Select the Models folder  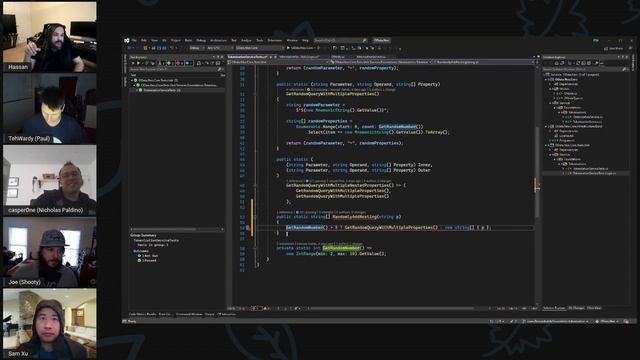(564, 89)
